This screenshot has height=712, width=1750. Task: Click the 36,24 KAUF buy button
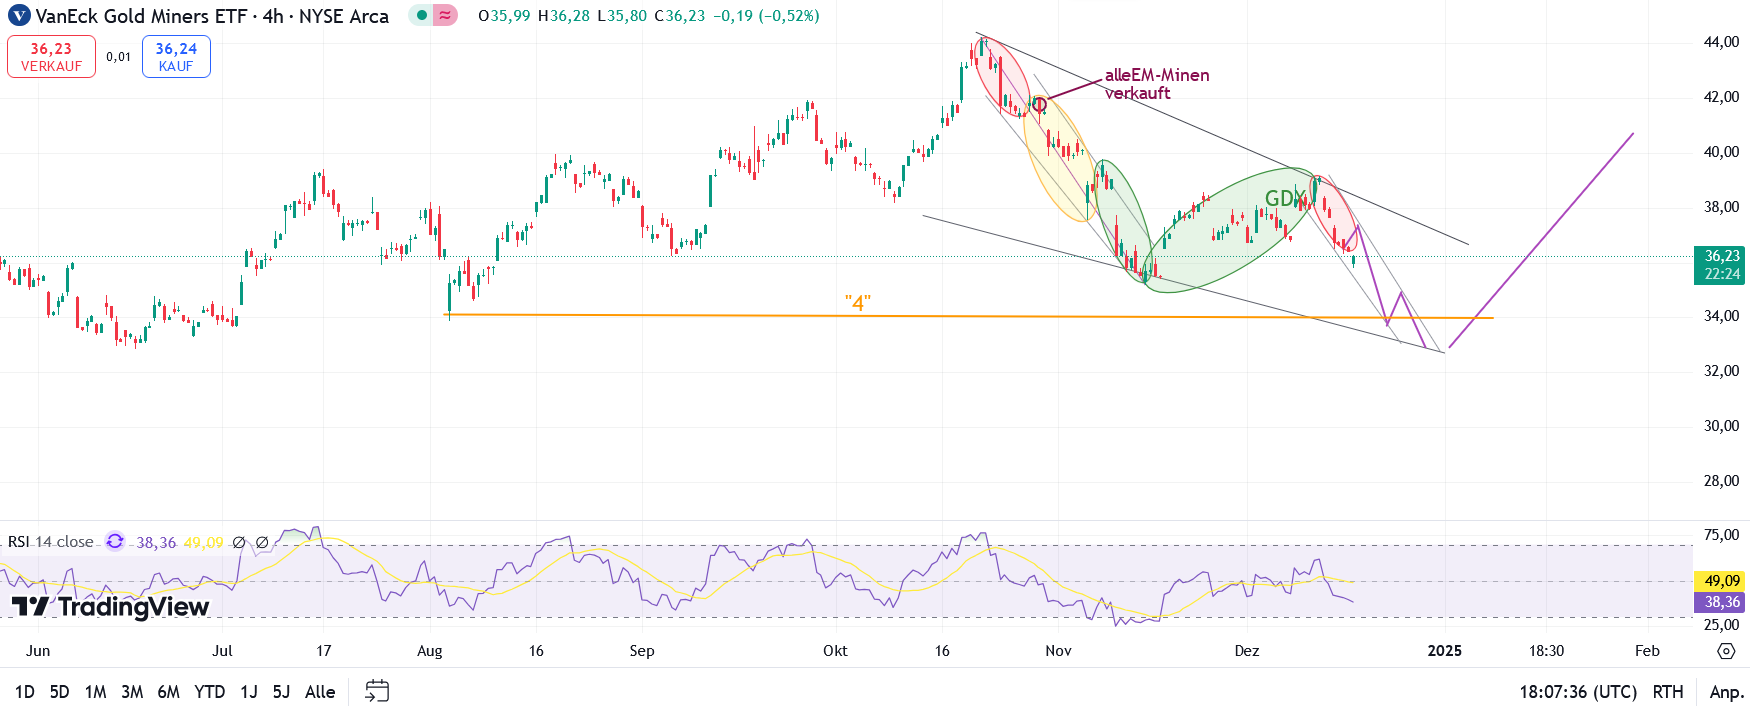pos(176,56)
